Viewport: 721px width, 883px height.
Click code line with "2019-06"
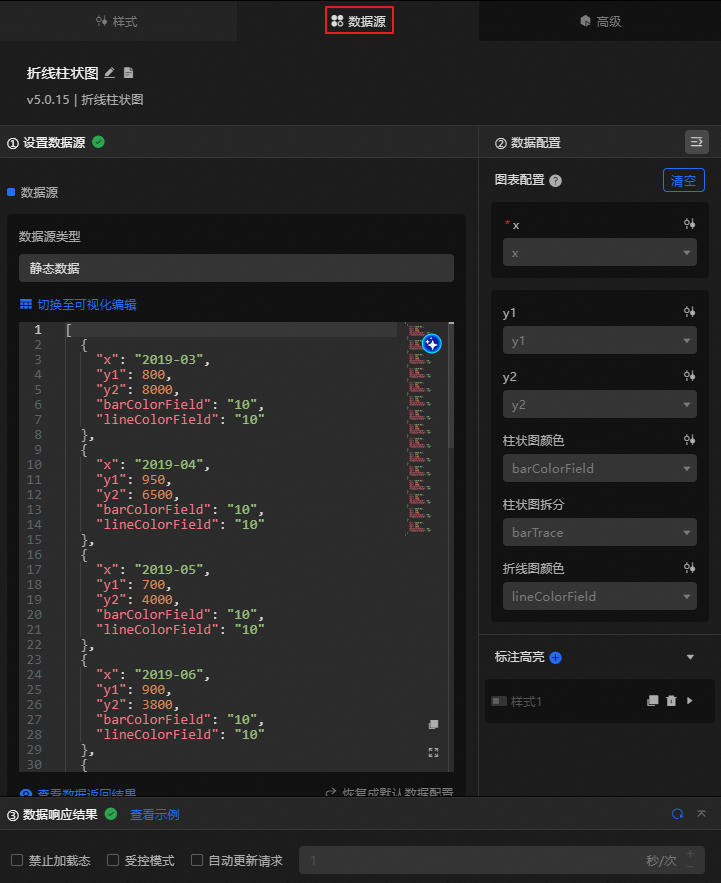point(152,674)
